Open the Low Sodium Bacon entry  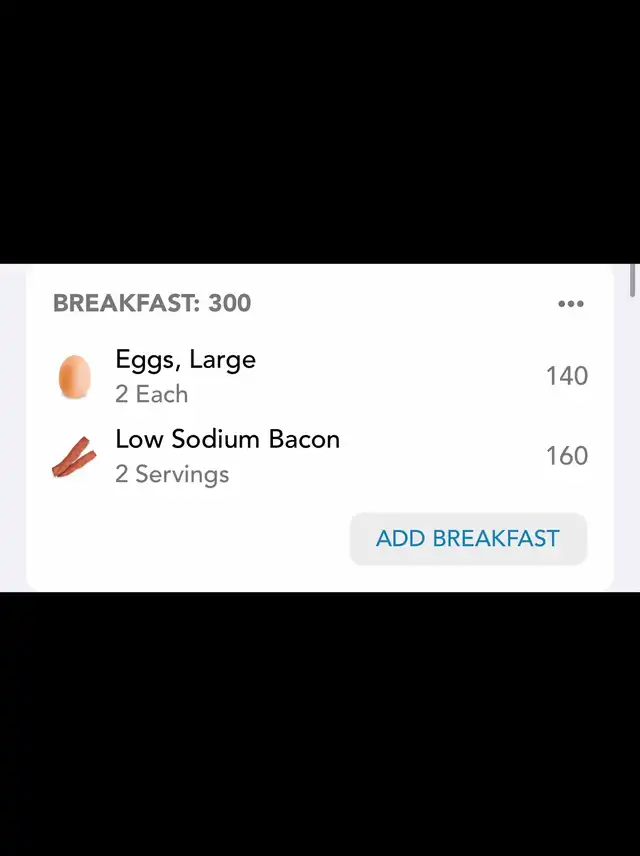tap(227, 440)
